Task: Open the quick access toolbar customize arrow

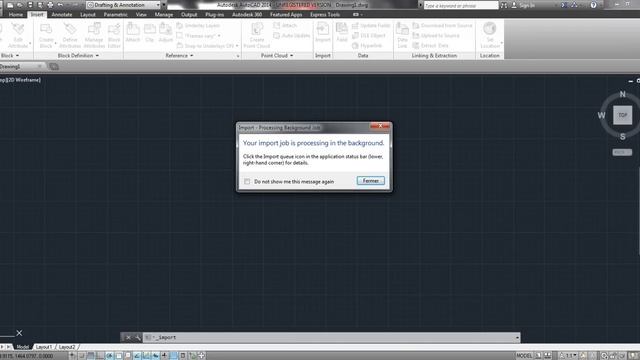Action: coord(164,5)
